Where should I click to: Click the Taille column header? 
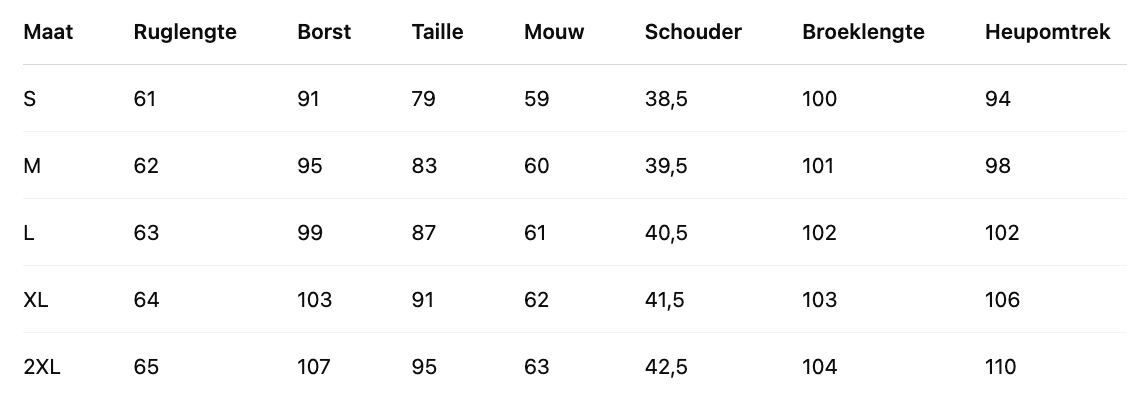(437, 32)
